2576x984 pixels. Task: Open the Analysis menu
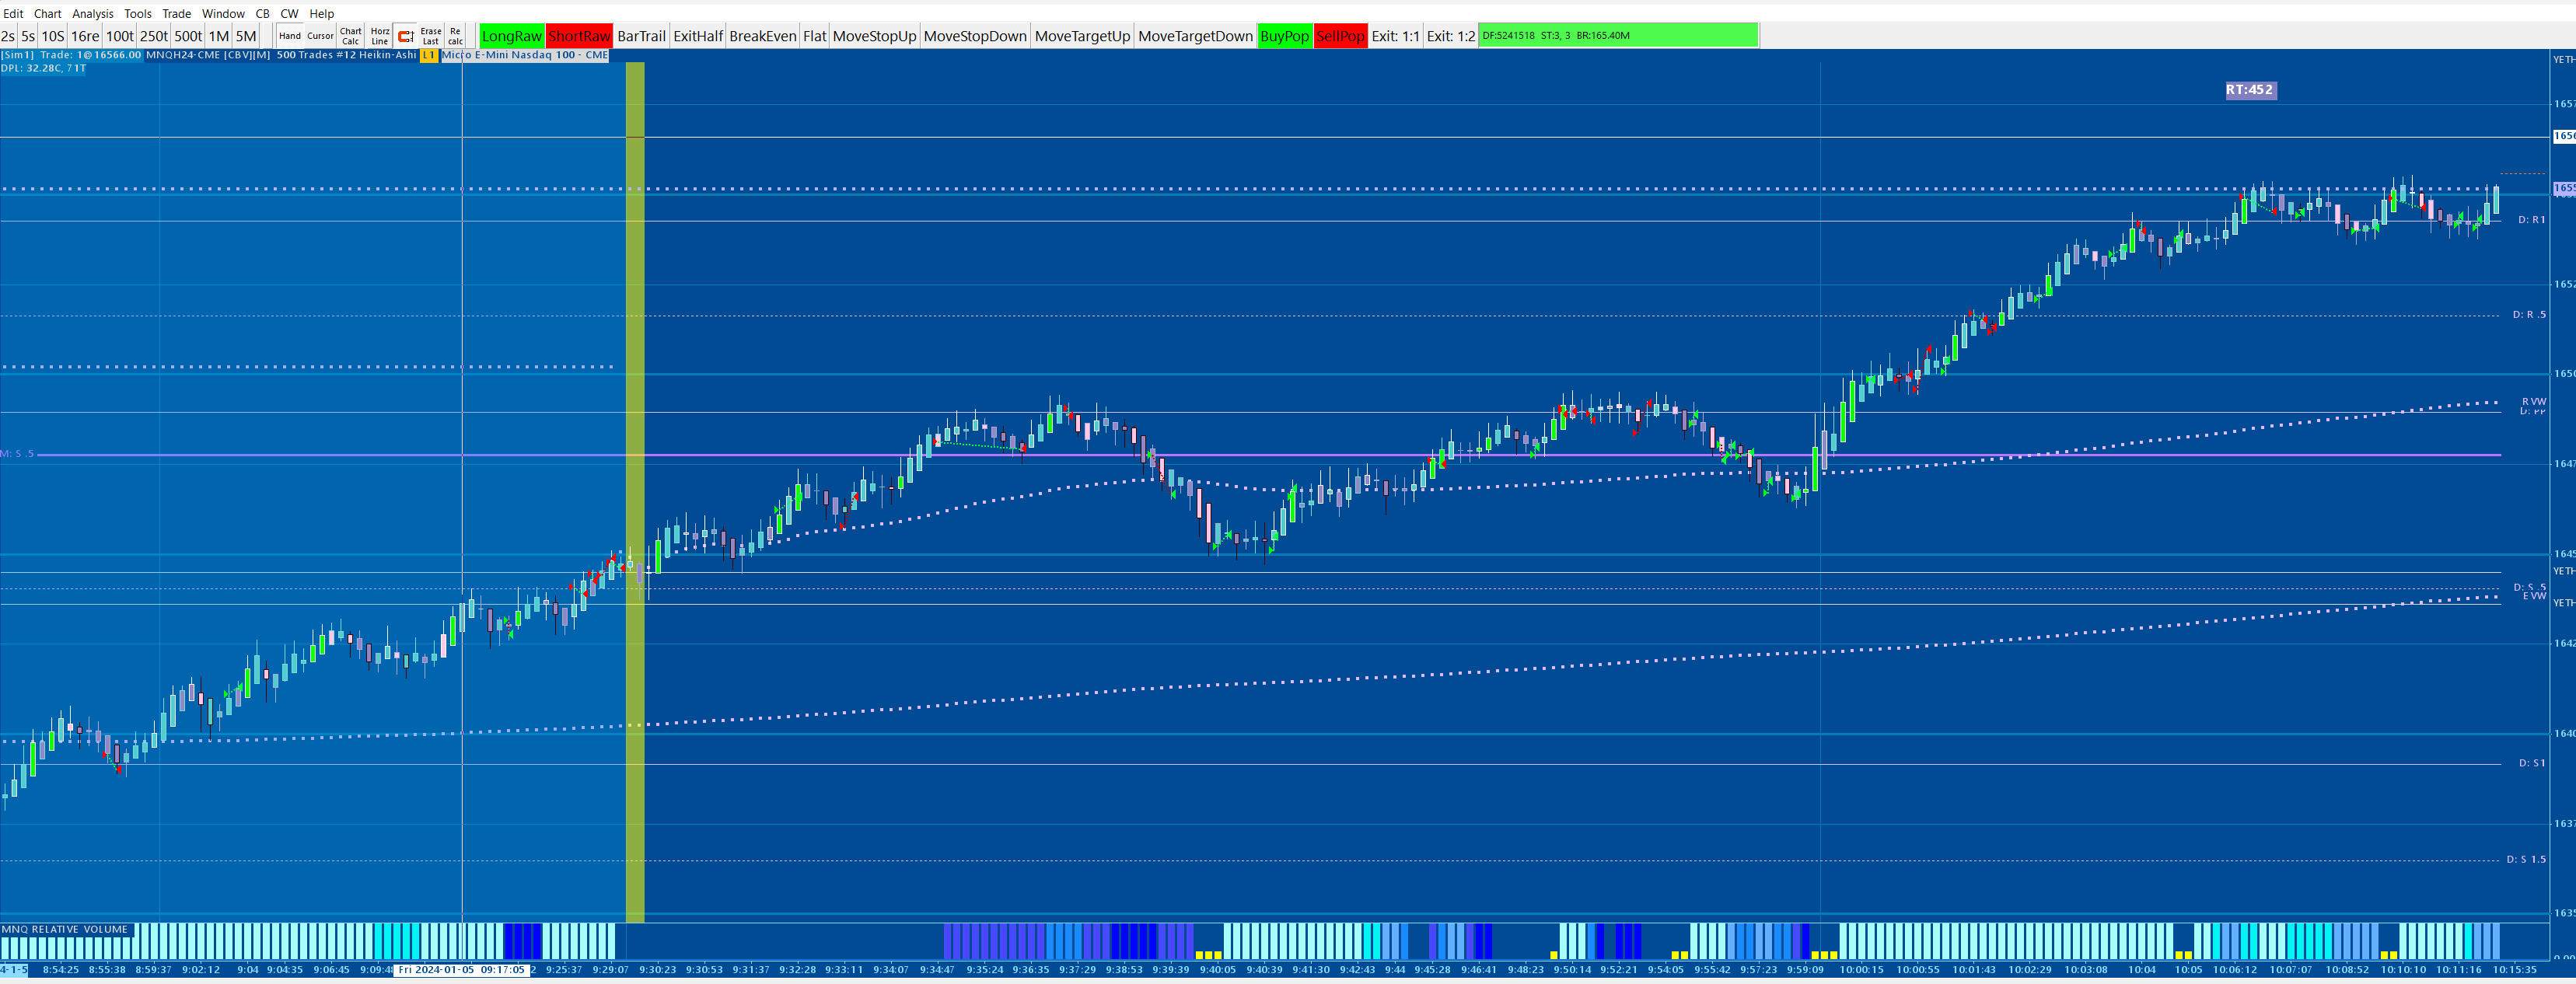point(92,13)
